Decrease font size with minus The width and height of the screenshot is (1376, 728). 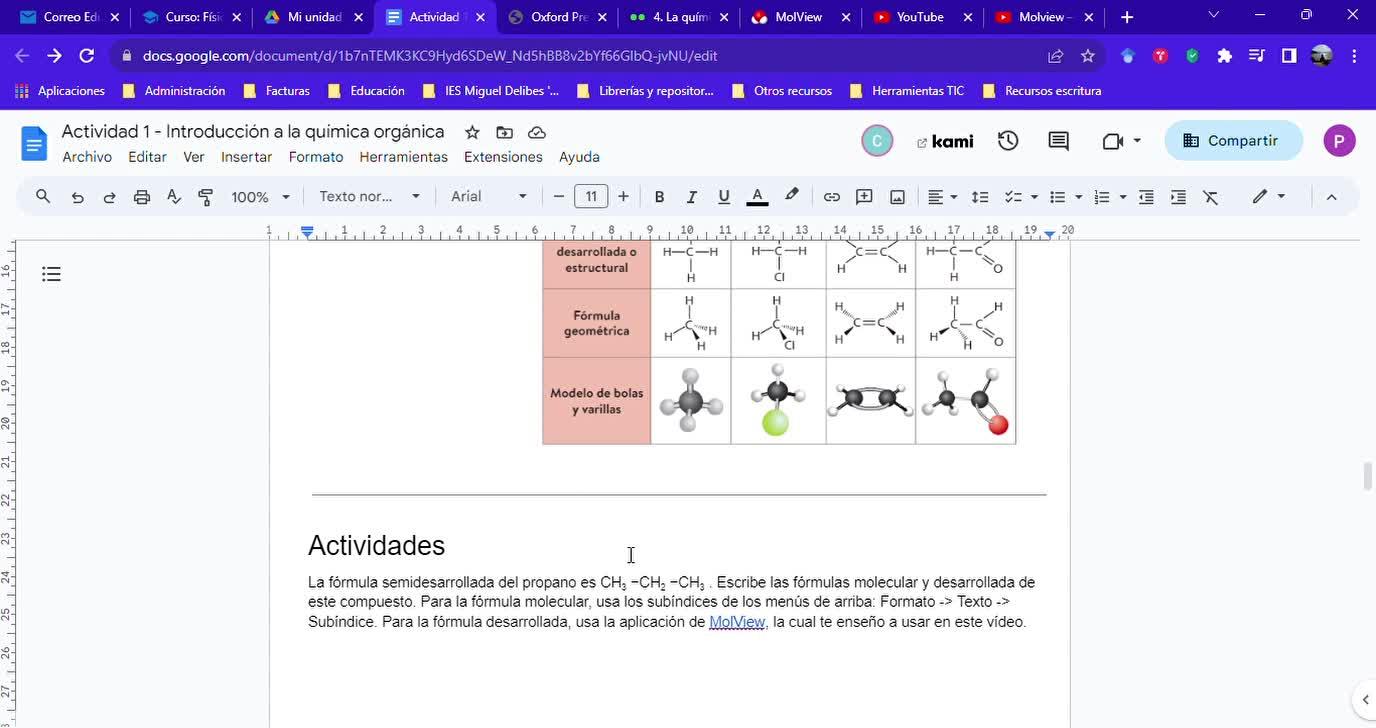coord(559,197)
